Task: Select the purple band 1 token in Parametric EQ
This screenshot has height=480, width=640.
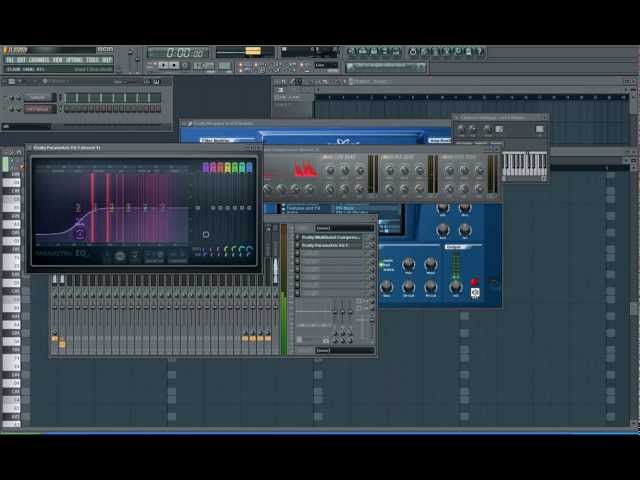Action: [205, 167]
